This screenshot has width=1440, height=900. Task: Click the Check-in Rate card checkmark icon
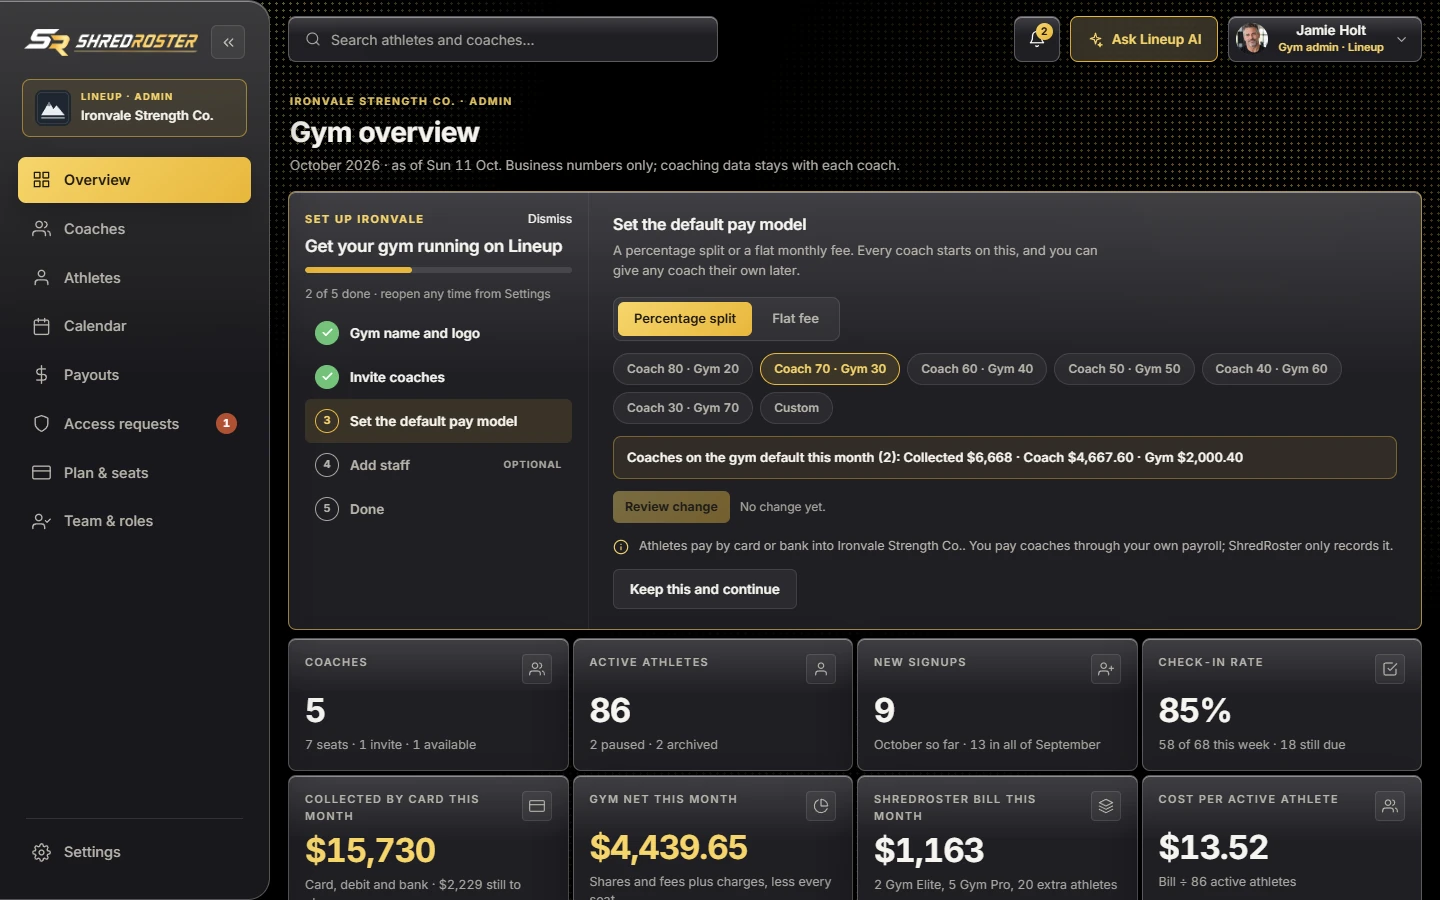(1390, 669)
